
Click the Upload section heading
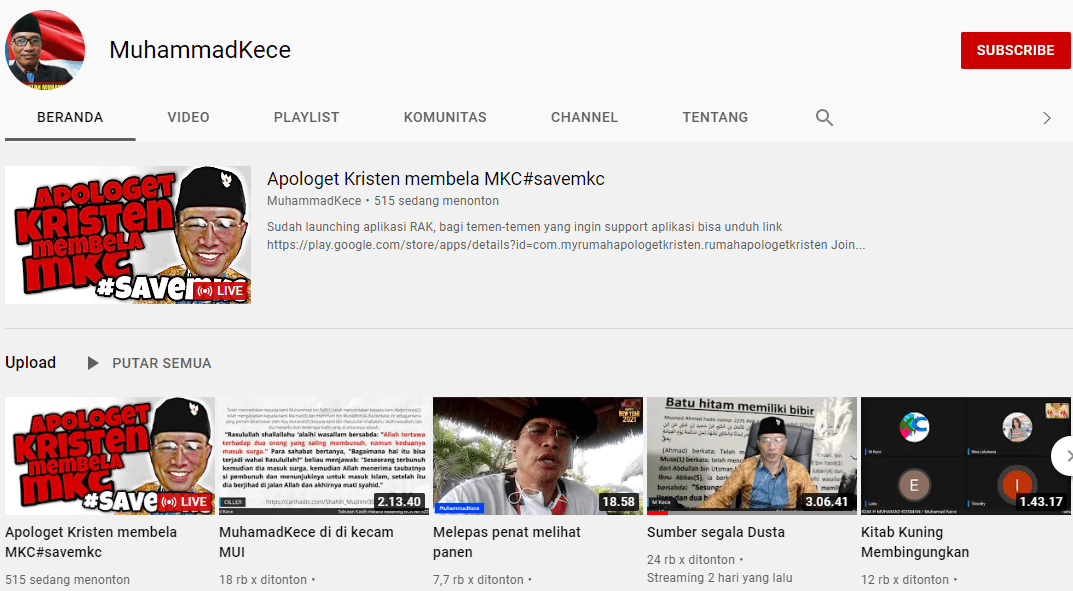31,363
